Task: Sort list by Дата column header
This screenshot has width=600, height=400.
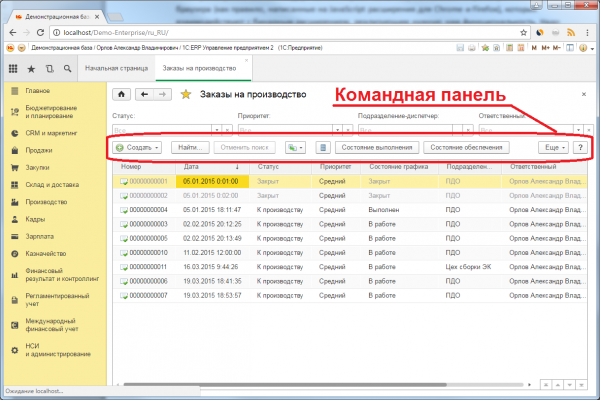Action: click(193, 167)
